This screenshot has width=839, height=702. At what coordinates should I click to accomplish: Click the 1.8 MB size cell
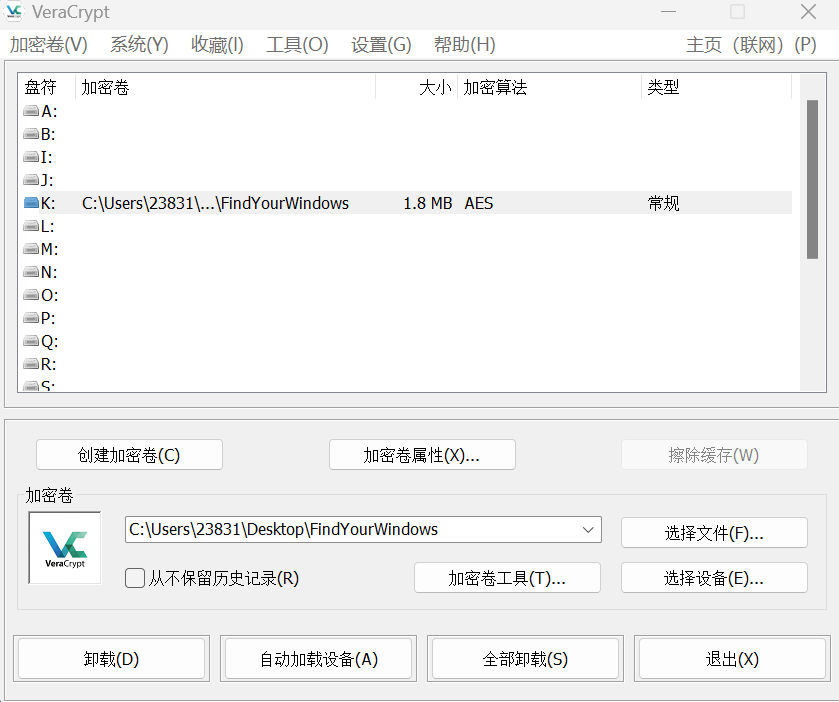428,203
